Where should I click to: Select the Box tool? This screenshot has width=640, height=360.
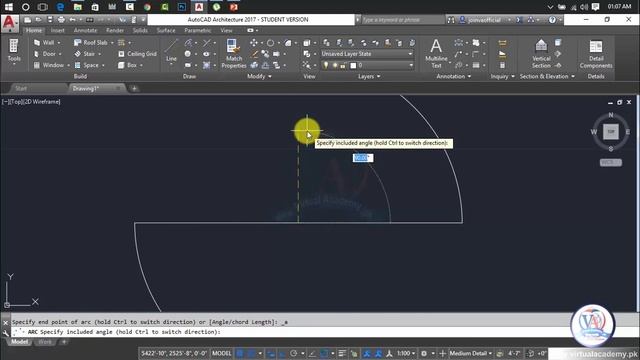point(128,65)
